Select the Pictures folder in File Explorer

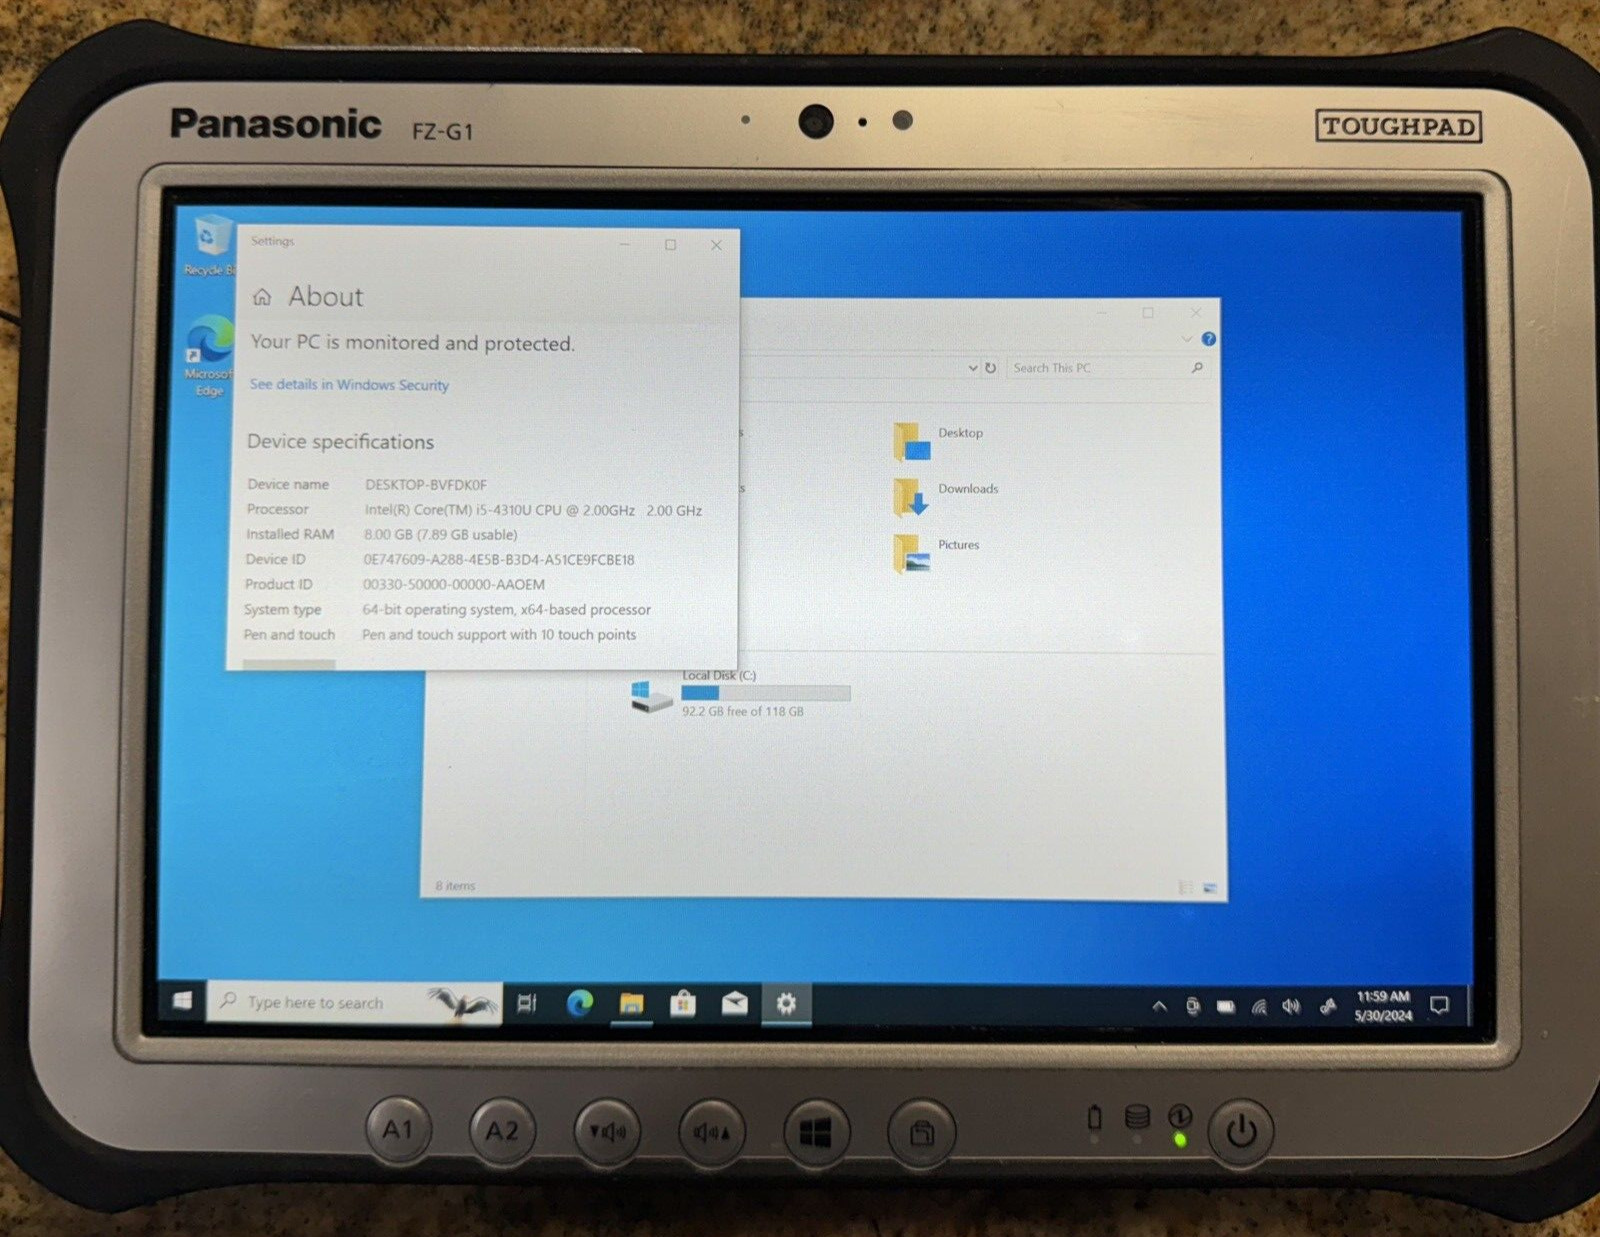point(937,553)
